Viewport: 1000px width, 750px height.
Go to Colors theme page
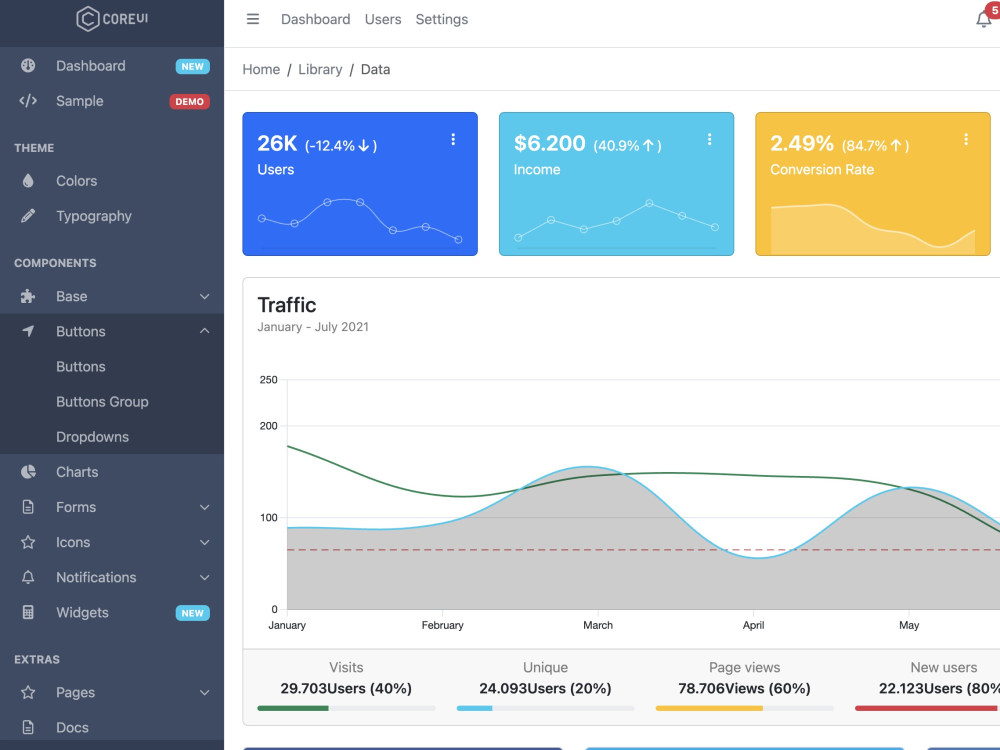[x=112, y=181]
